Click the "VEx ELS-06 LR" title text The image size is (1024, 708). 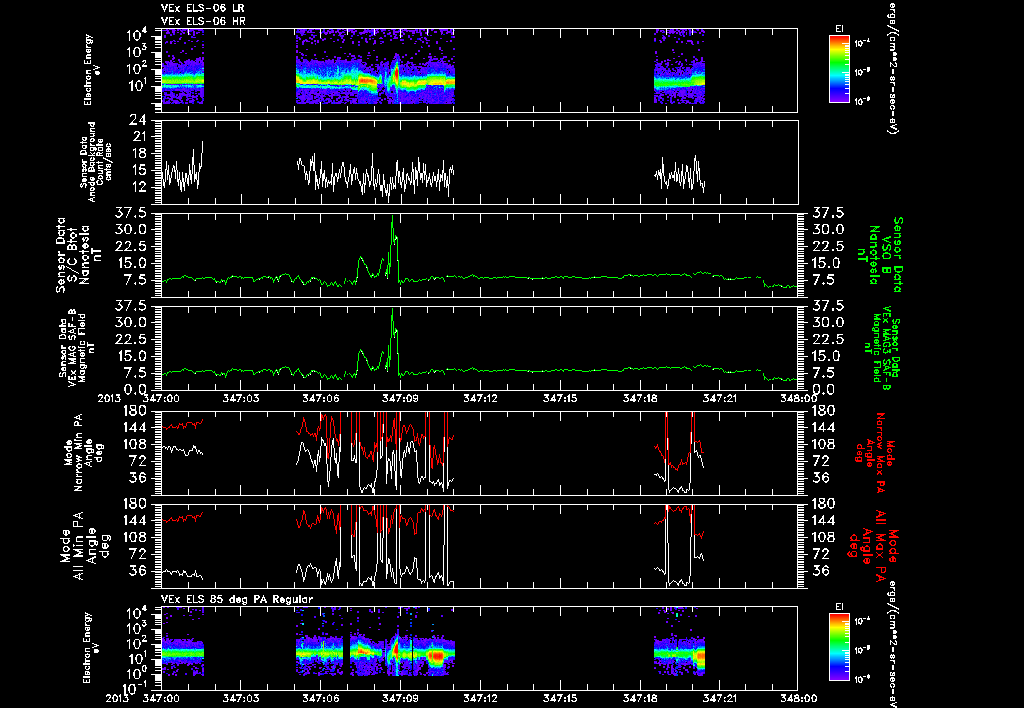(203, 8)
